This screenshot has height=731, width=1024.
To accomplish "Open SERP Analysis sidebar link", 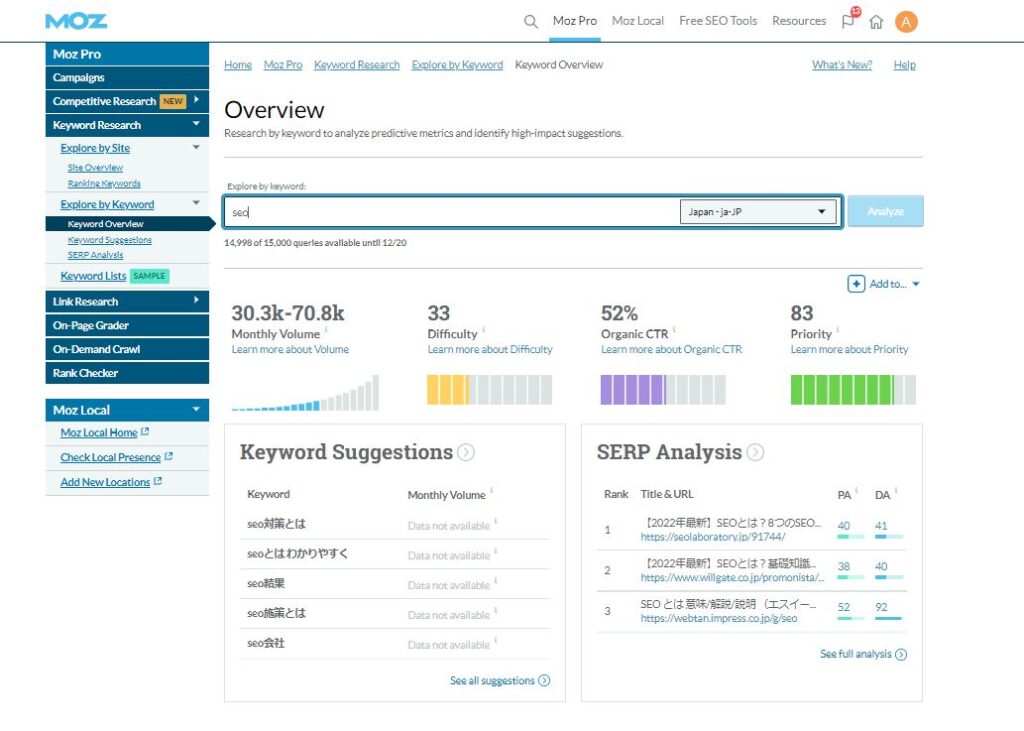I will click(x=95, y=255).
